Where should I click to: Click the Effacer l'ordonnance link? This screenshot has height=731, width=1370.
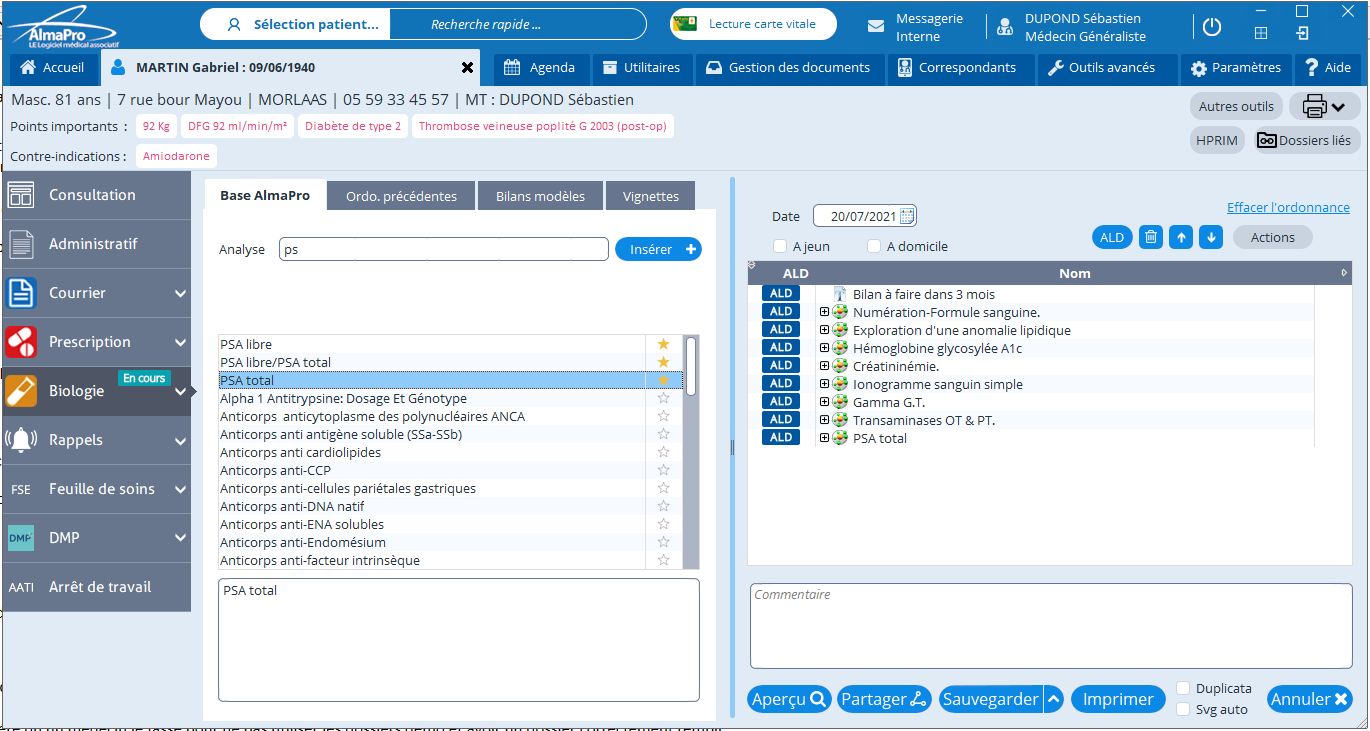click(1288, 208)
